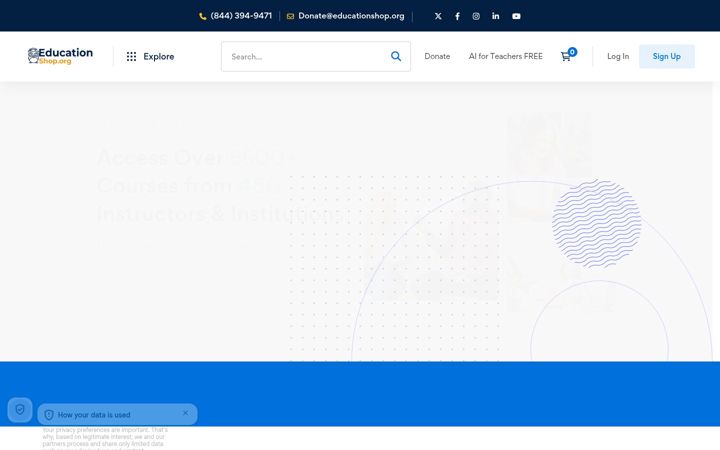Image resolution: width=720 pixels, height=450 pixels.
Task: Click the Education Shop.org logo
Action: (60, 56)
